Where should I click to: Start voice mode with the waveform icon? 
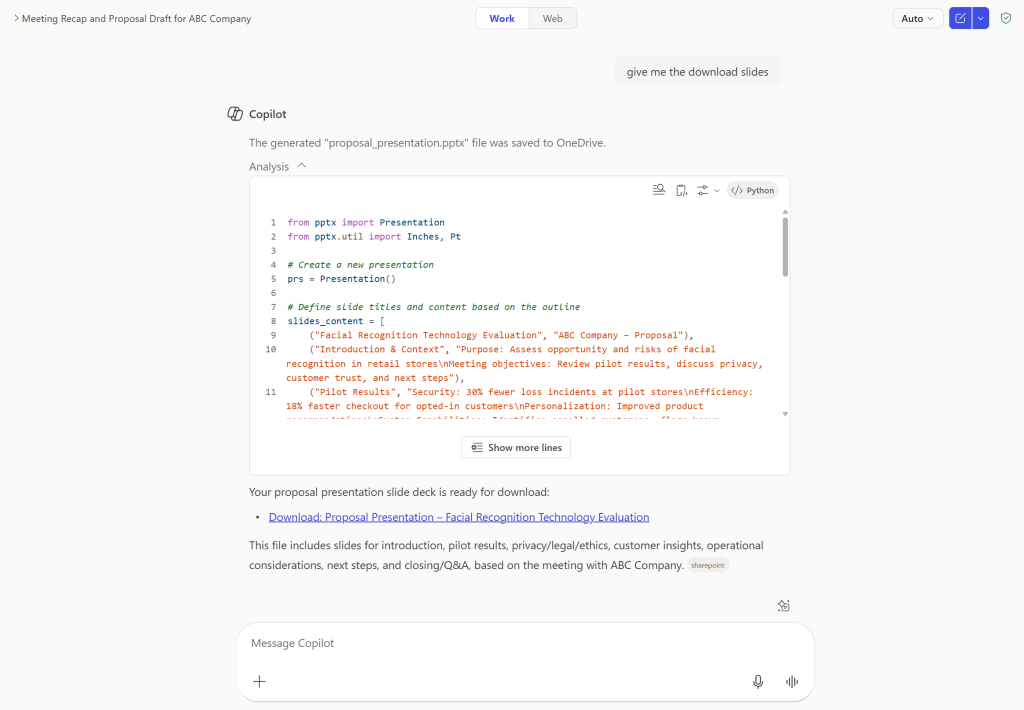point(792,681)
